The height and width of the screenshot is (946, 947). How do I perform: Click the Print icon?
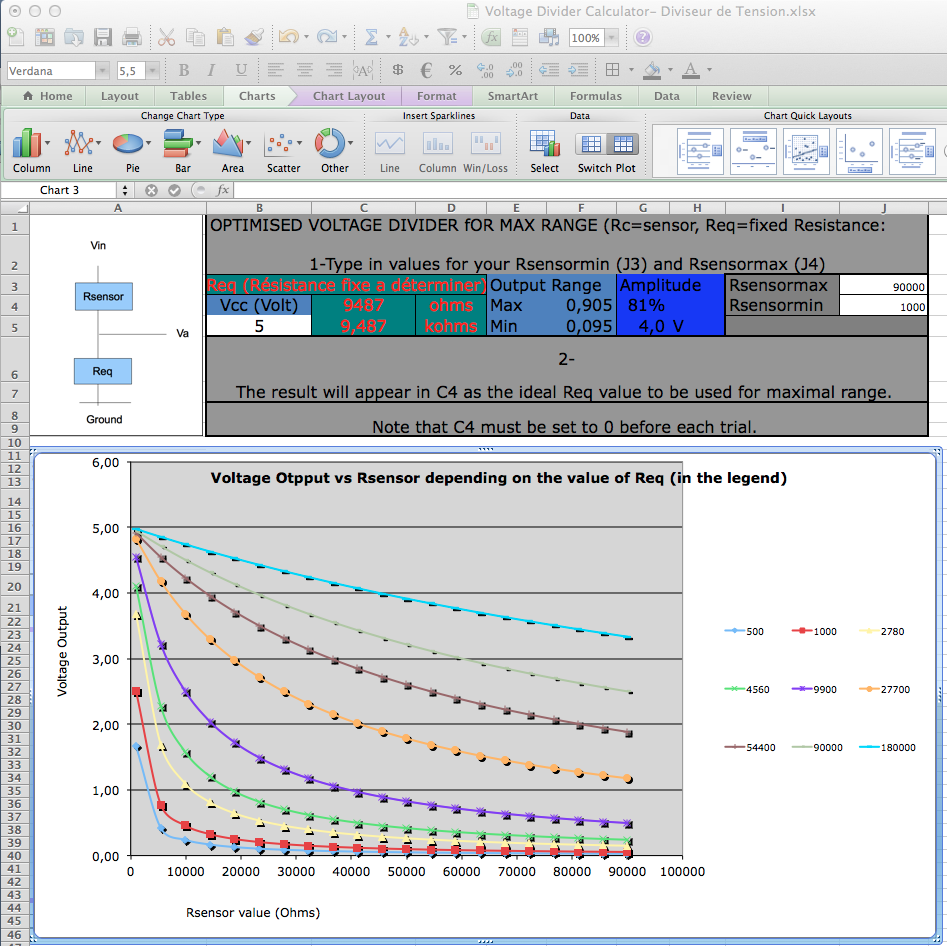(x=131, y=37)
